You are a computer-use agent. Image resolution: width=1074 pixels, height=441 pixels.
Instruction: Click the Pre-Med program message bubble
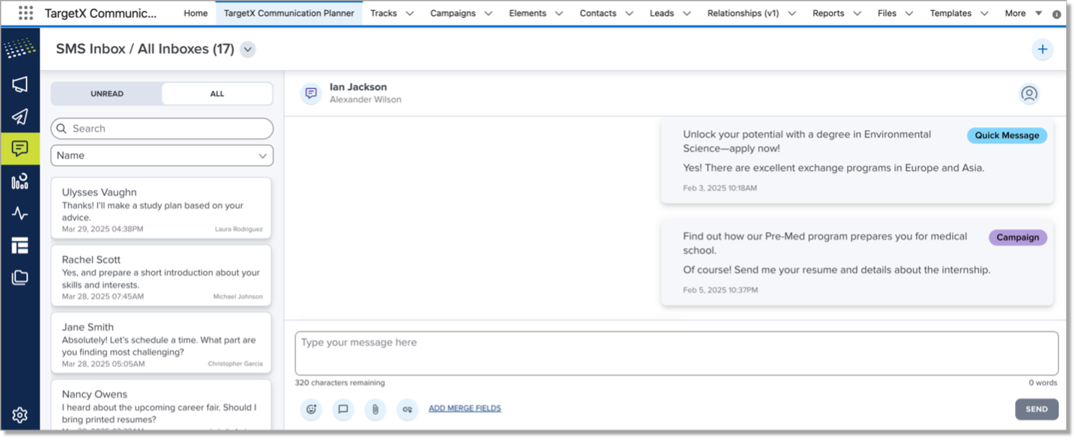click(x=857, y=264)
